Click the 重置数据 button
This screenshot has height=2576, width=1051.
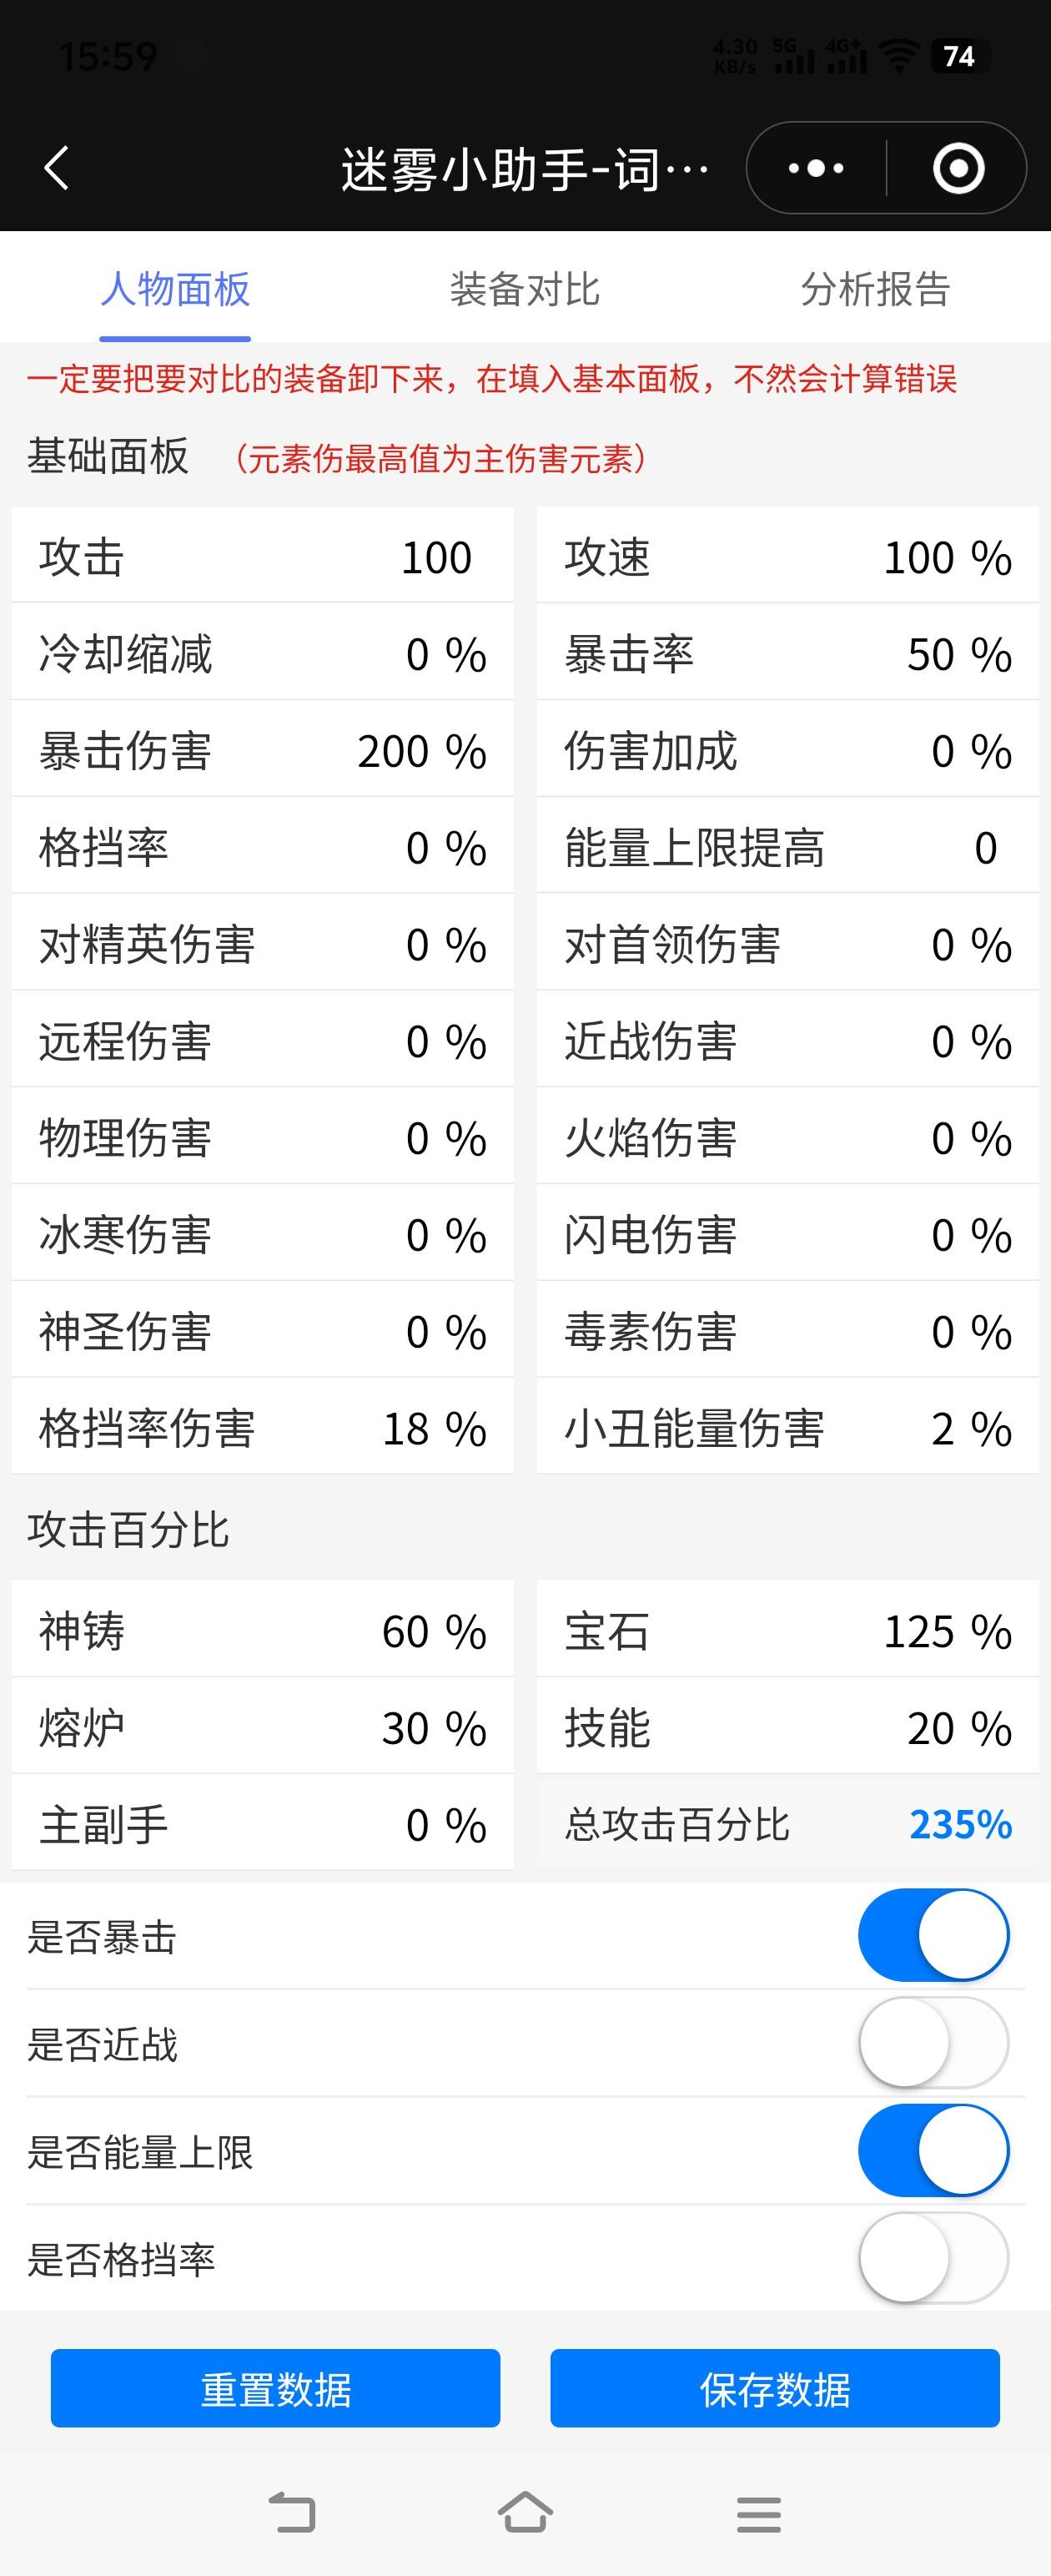point(275,2388)
